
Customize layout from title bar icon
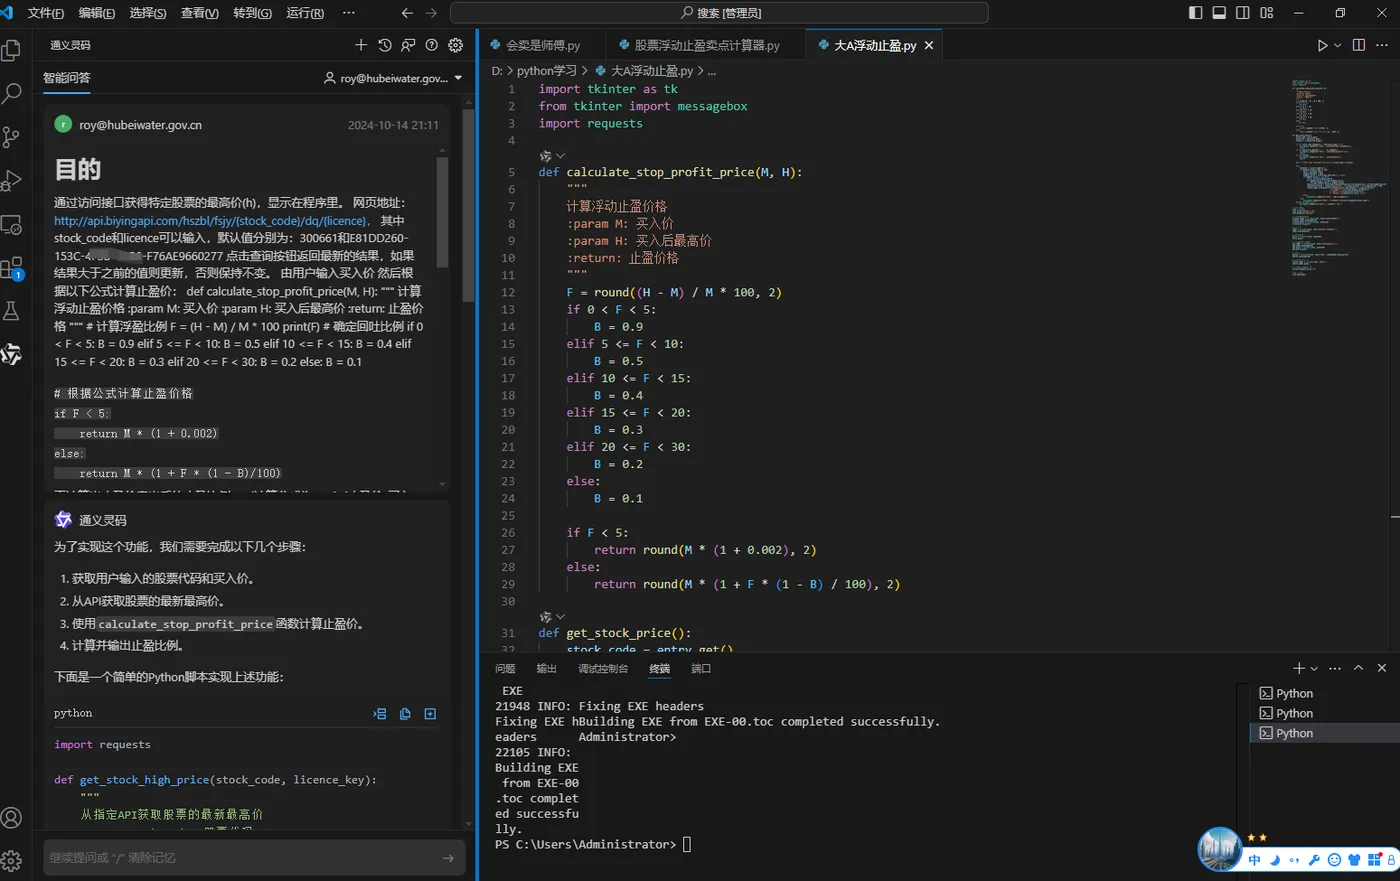[x=1267, y=13]
